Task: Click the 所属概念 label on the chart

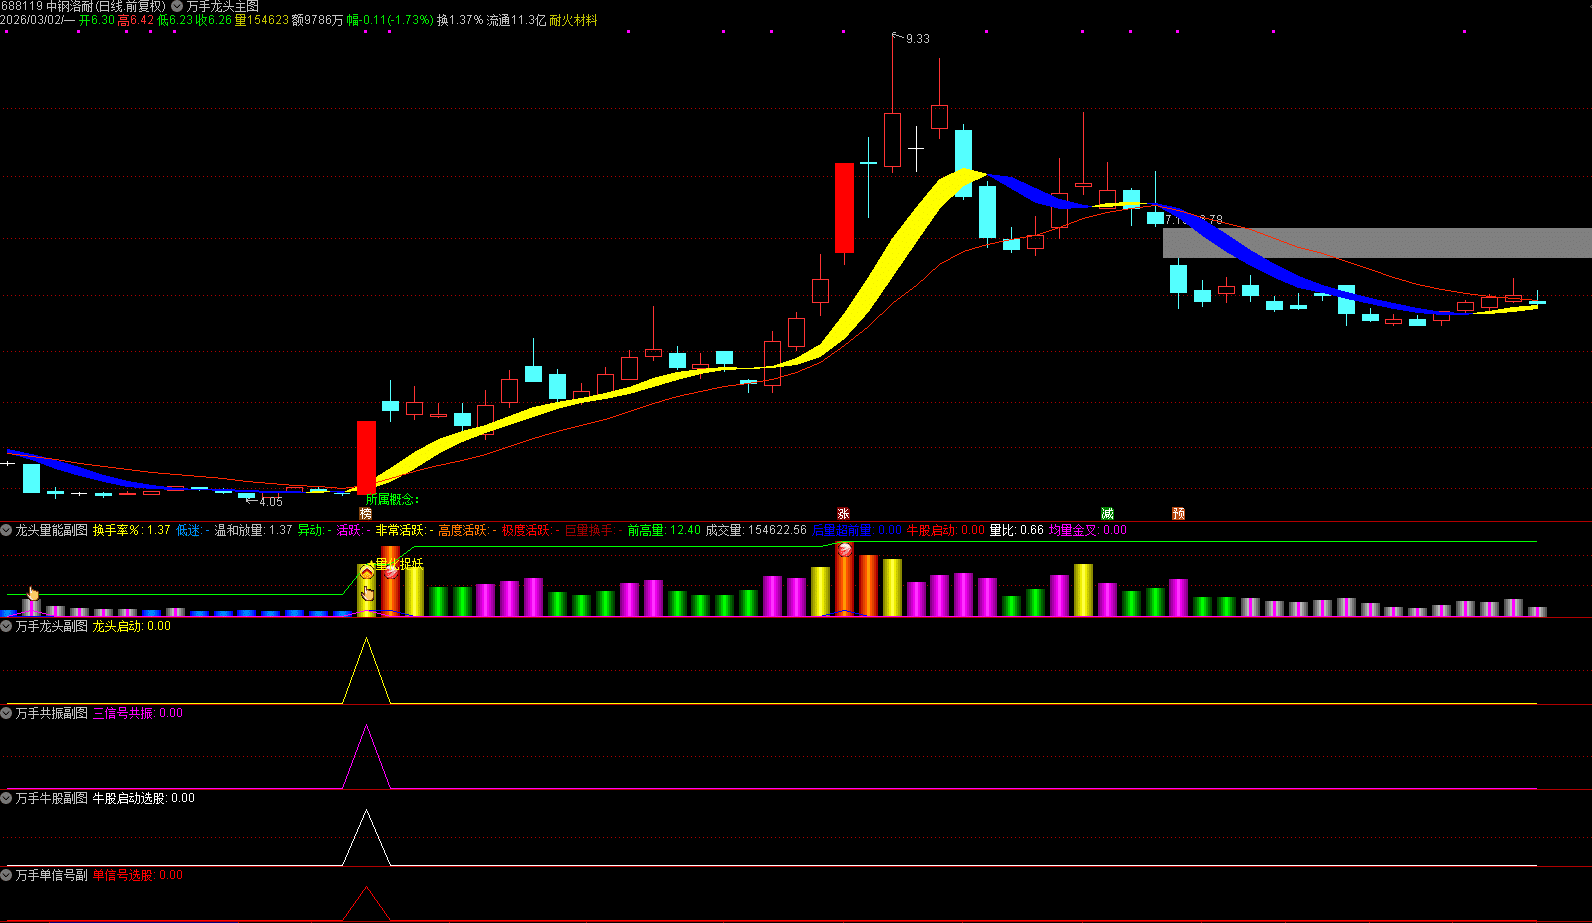Action: click(x=392, y=499)
